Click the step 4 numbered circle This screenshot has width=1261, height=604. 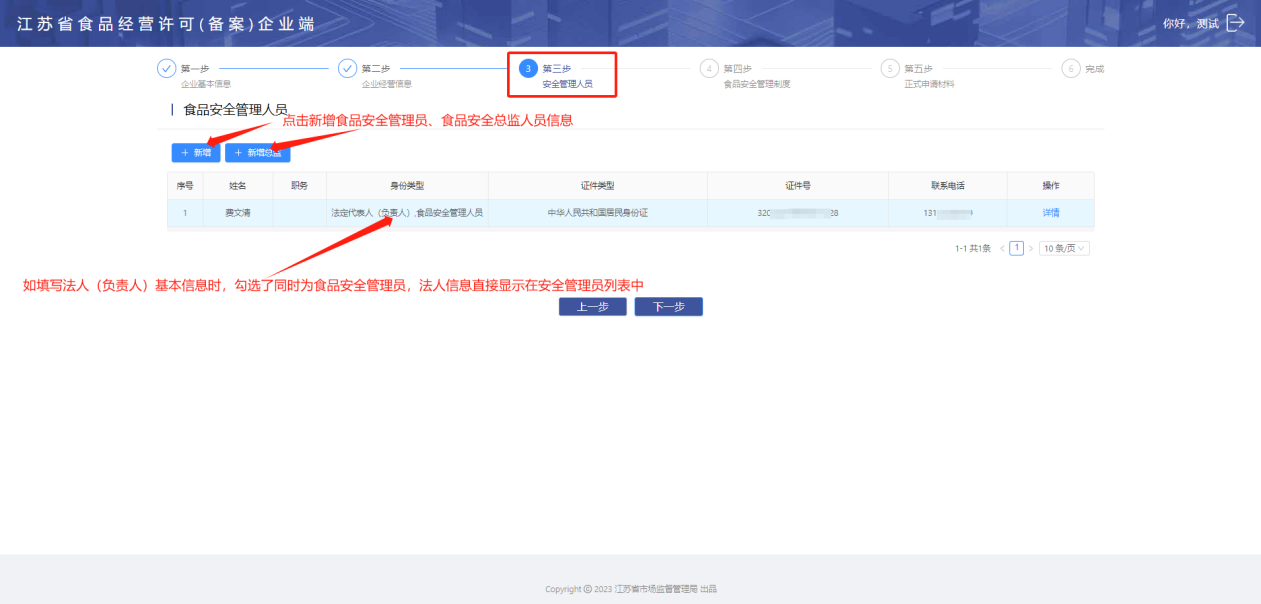709,68
